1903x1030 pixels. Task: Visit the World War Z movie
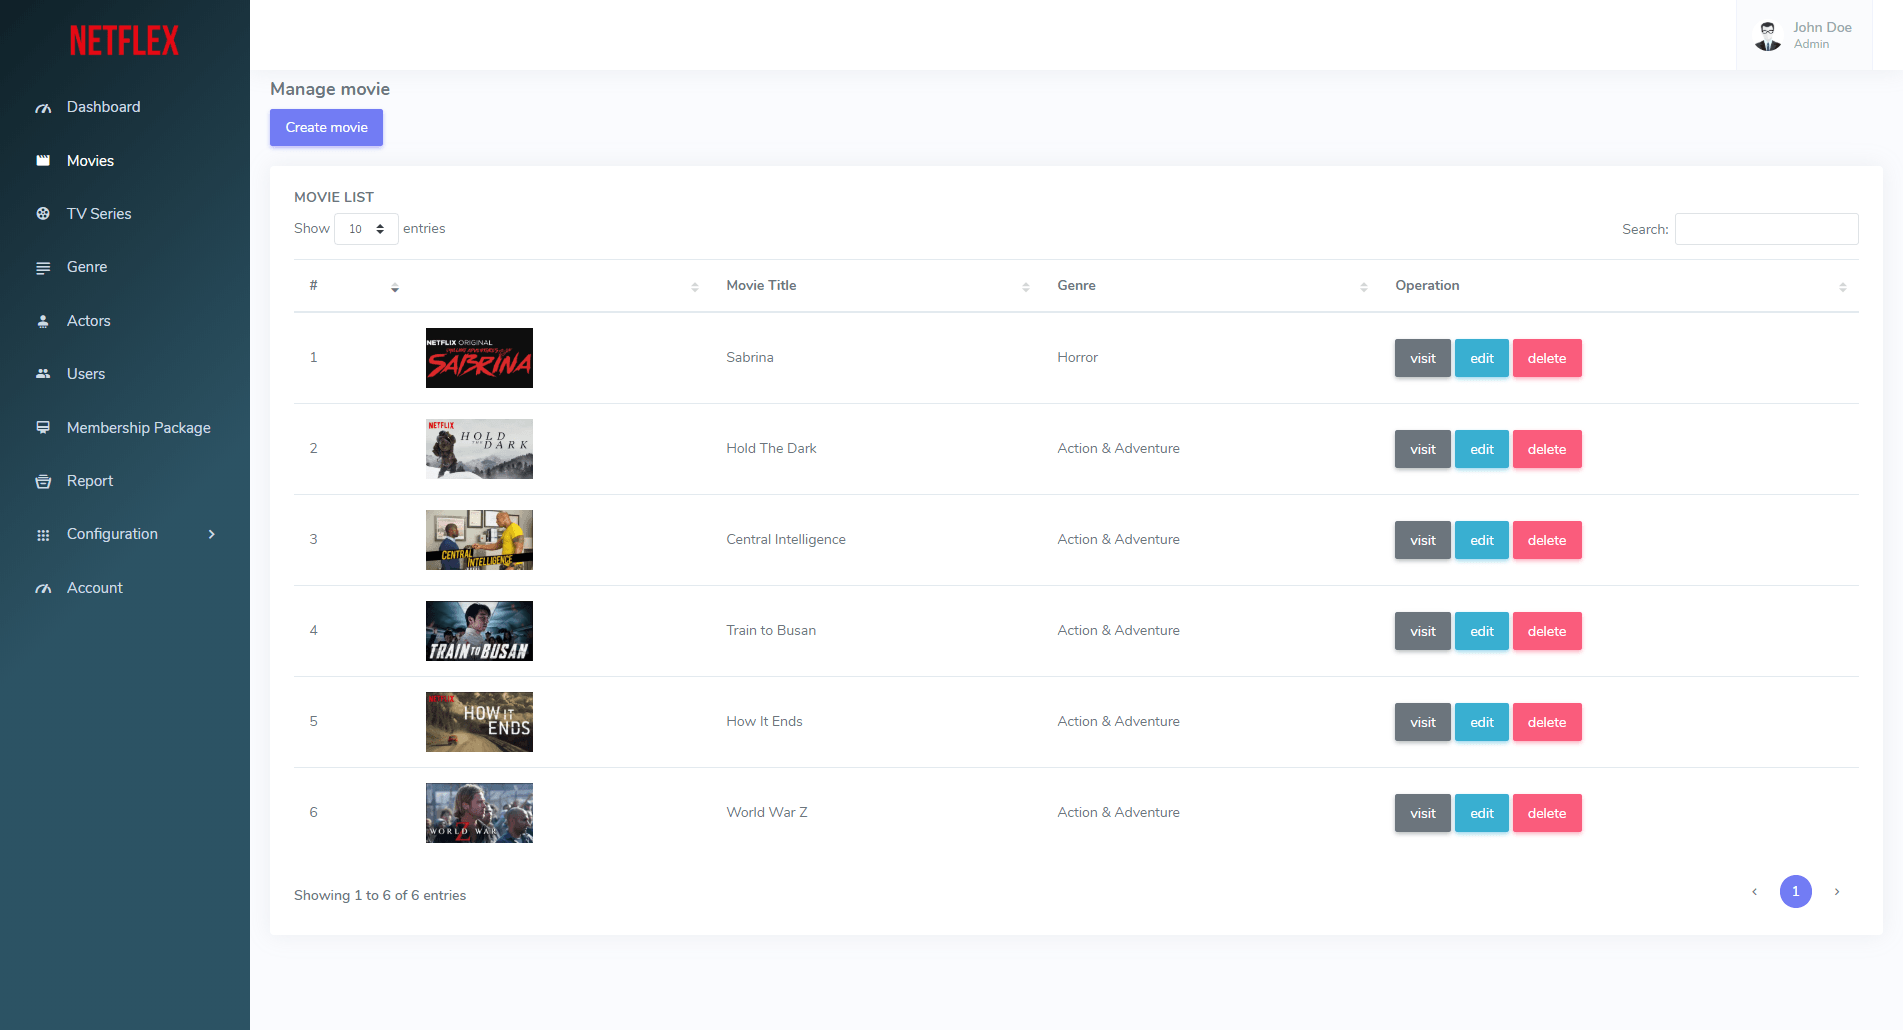[1422, 813]
